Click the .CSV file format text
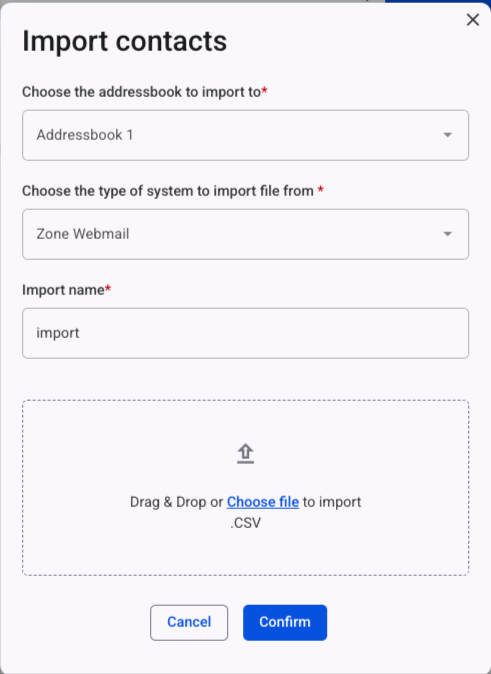The width and height of the screenshot is (491, 674). click(x=246, y=523)
